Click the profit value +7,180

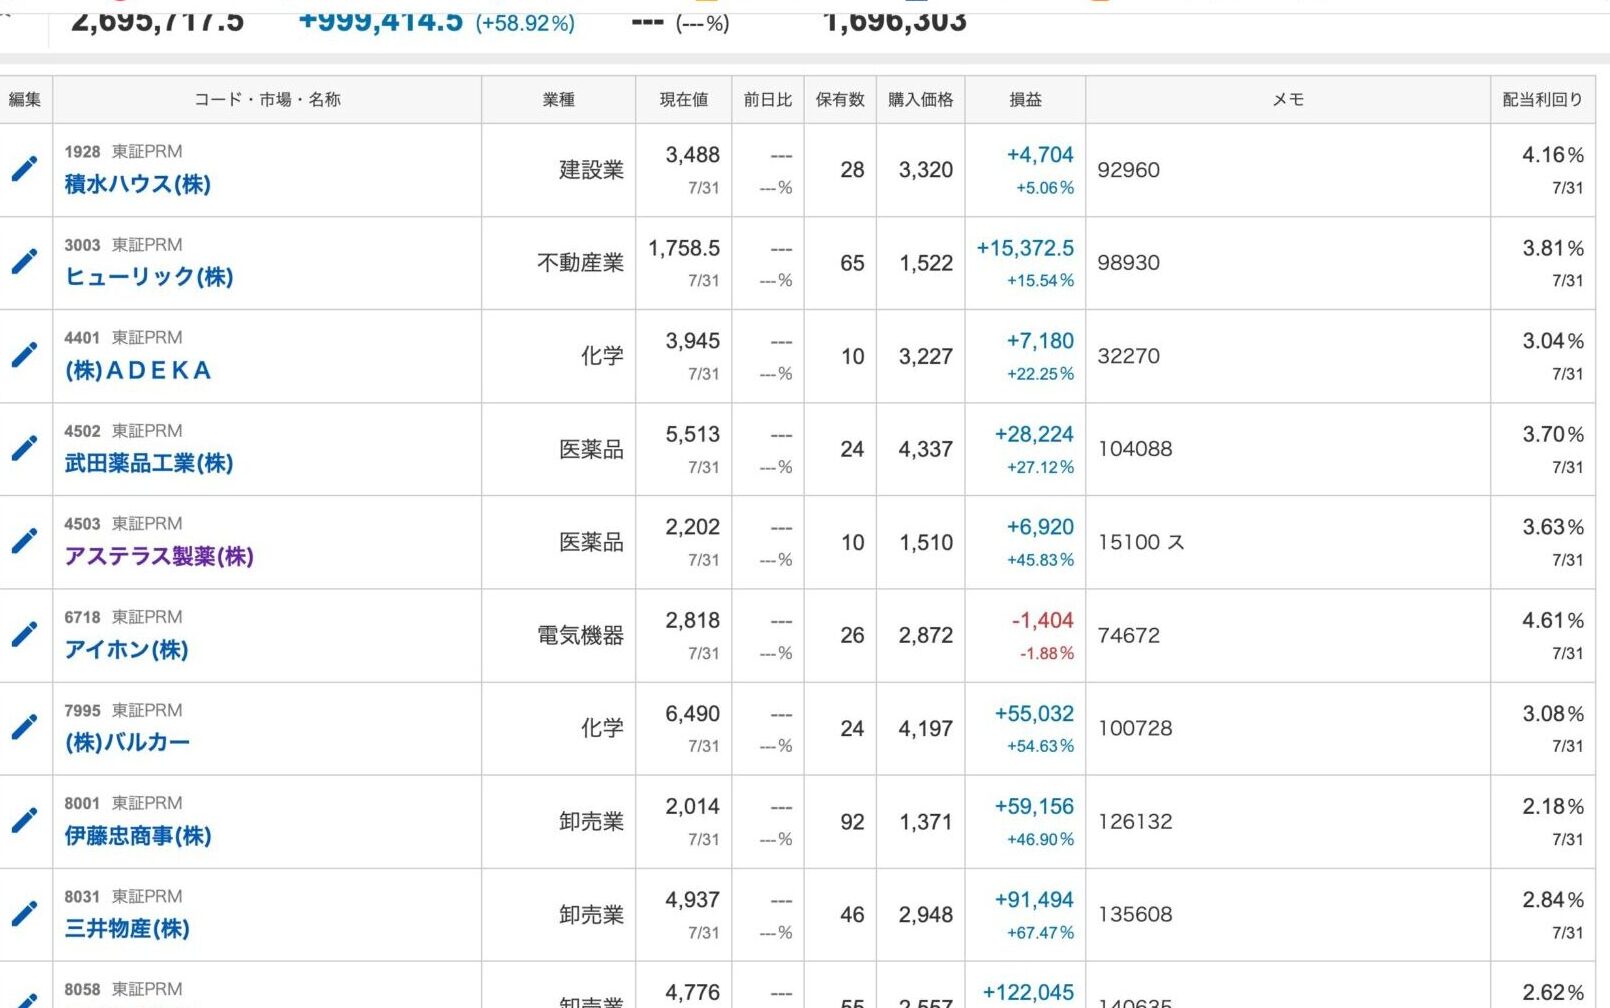click(1040, 341)
